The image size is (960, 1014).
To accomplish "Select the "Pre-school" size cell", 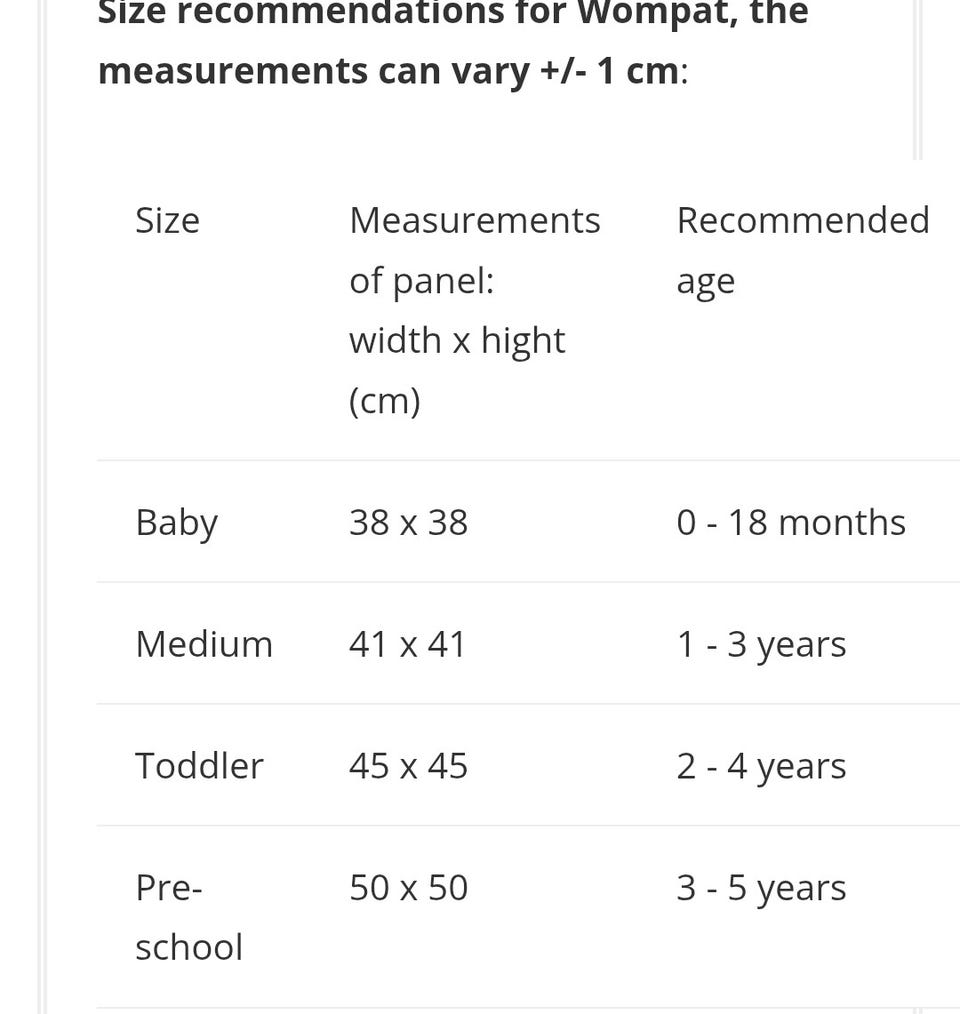I will (x=188, y=917).
